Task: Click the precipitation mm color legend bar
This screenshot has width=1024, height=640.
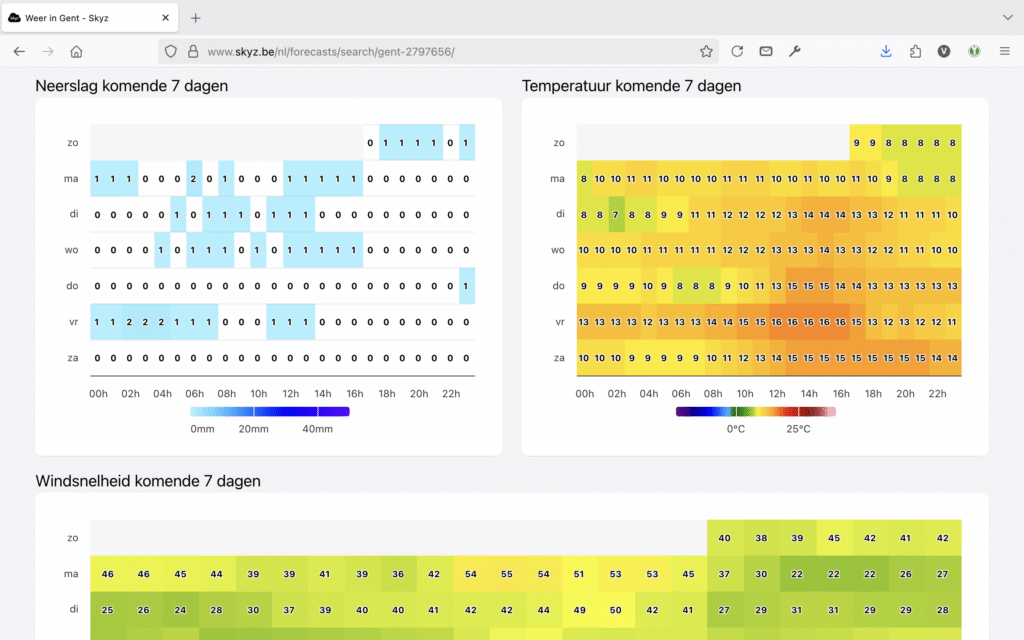Action: pyautogui.click(x=269, y=411)
